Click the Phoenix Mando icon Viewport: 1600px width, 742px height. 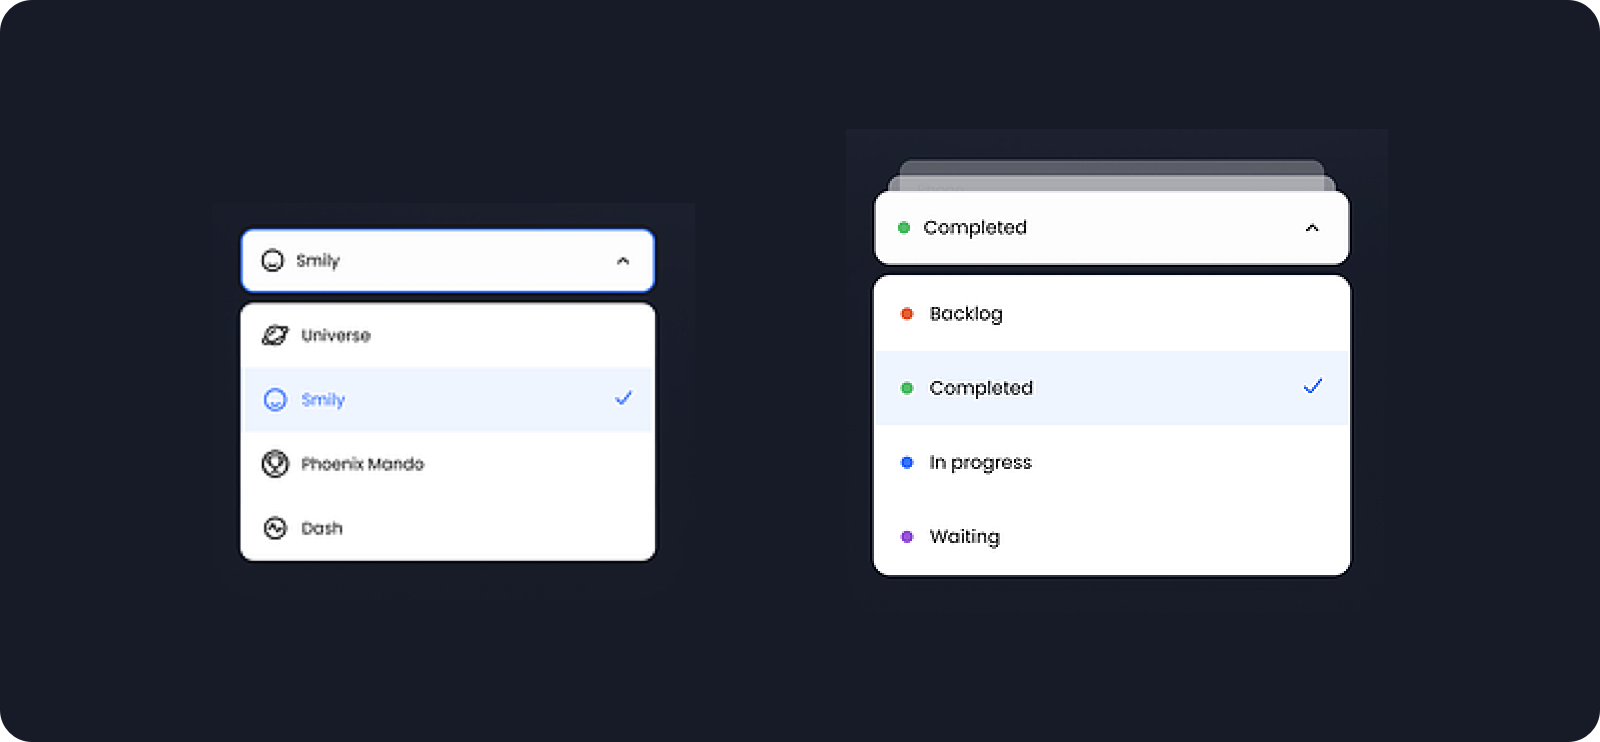coord(275,464)
